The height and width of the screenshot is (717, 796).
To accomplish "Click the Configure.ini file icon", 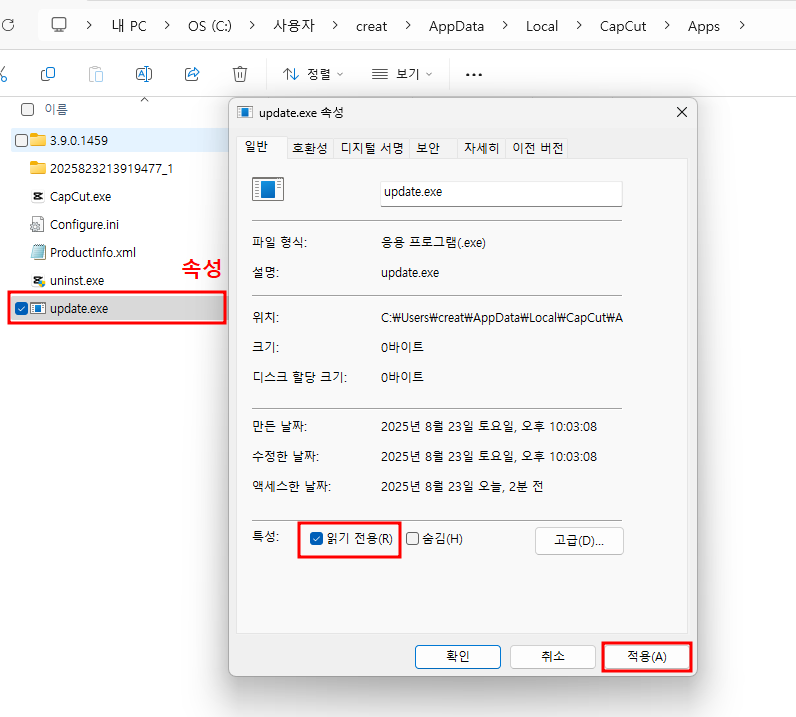I will (37, 224).
